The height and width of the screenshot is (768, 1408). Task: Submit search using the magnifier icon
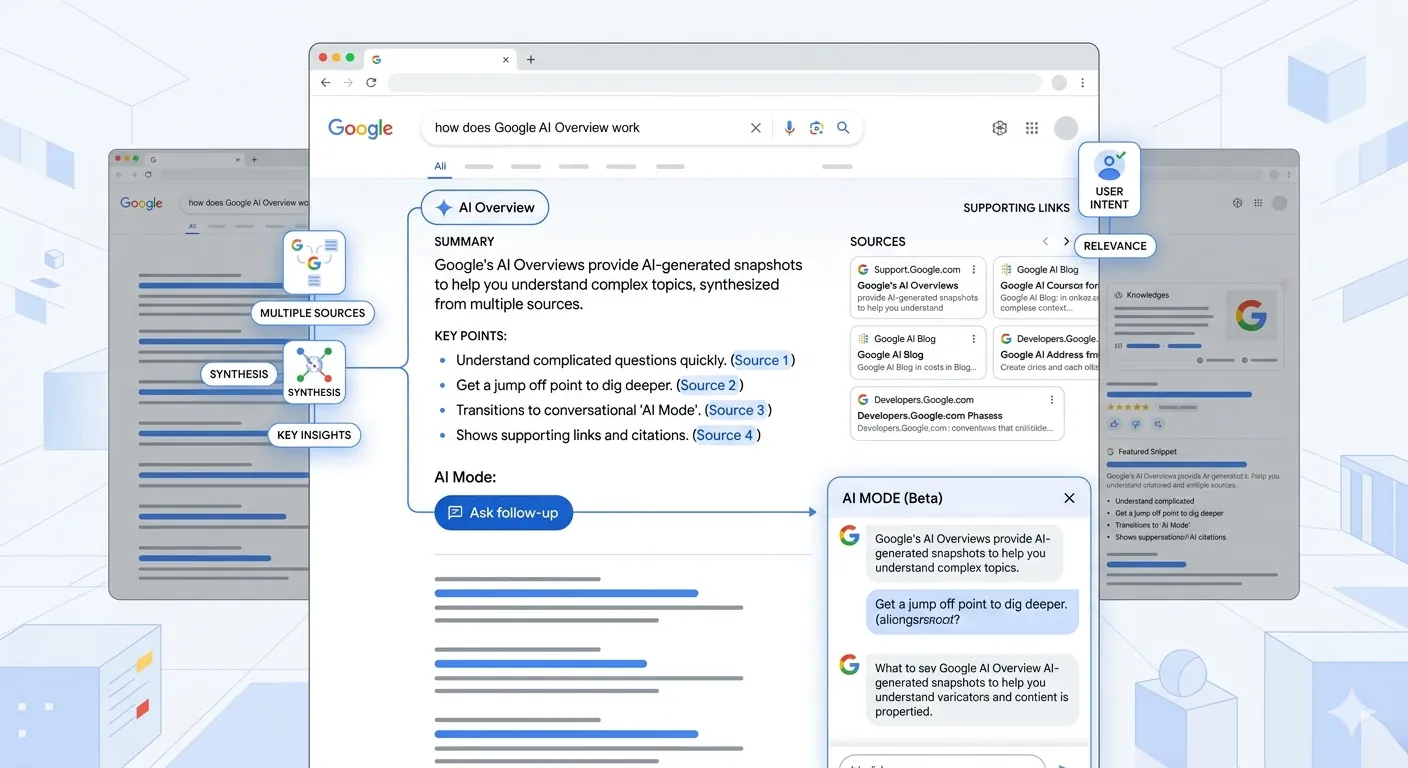click(843, 128)
